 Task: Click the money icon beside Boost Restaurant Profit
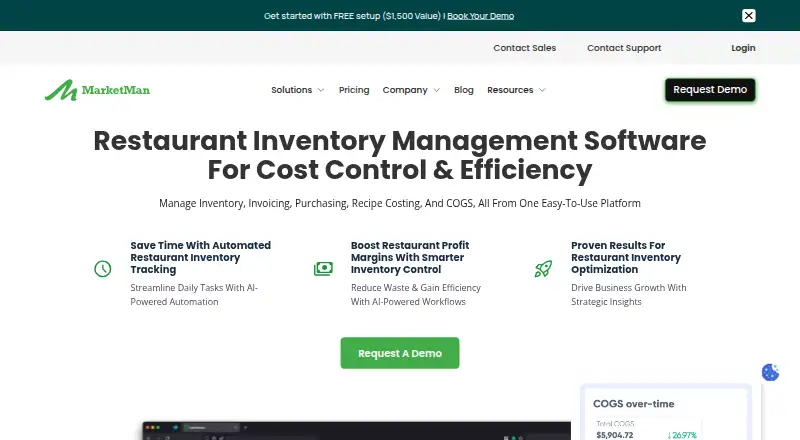pos(323,268)
